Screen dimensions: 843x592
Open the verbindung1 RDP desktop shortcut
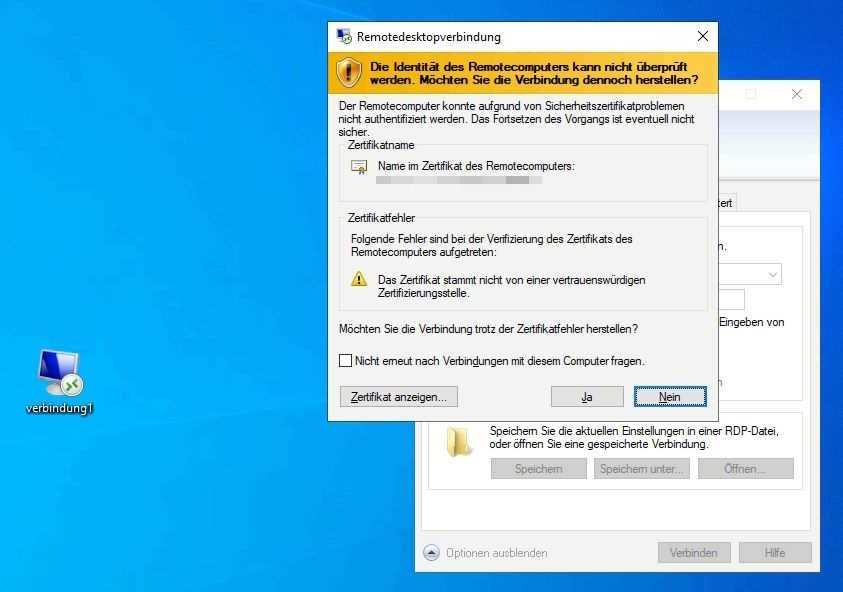[60, 374]
